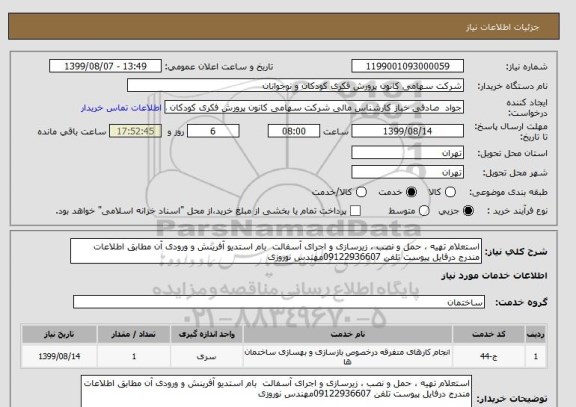The height and width of the screenshot is (407, 576).
Task: Tick the اسناد خزانه اسلامی payment checkbox
Action: pos(355,211)
